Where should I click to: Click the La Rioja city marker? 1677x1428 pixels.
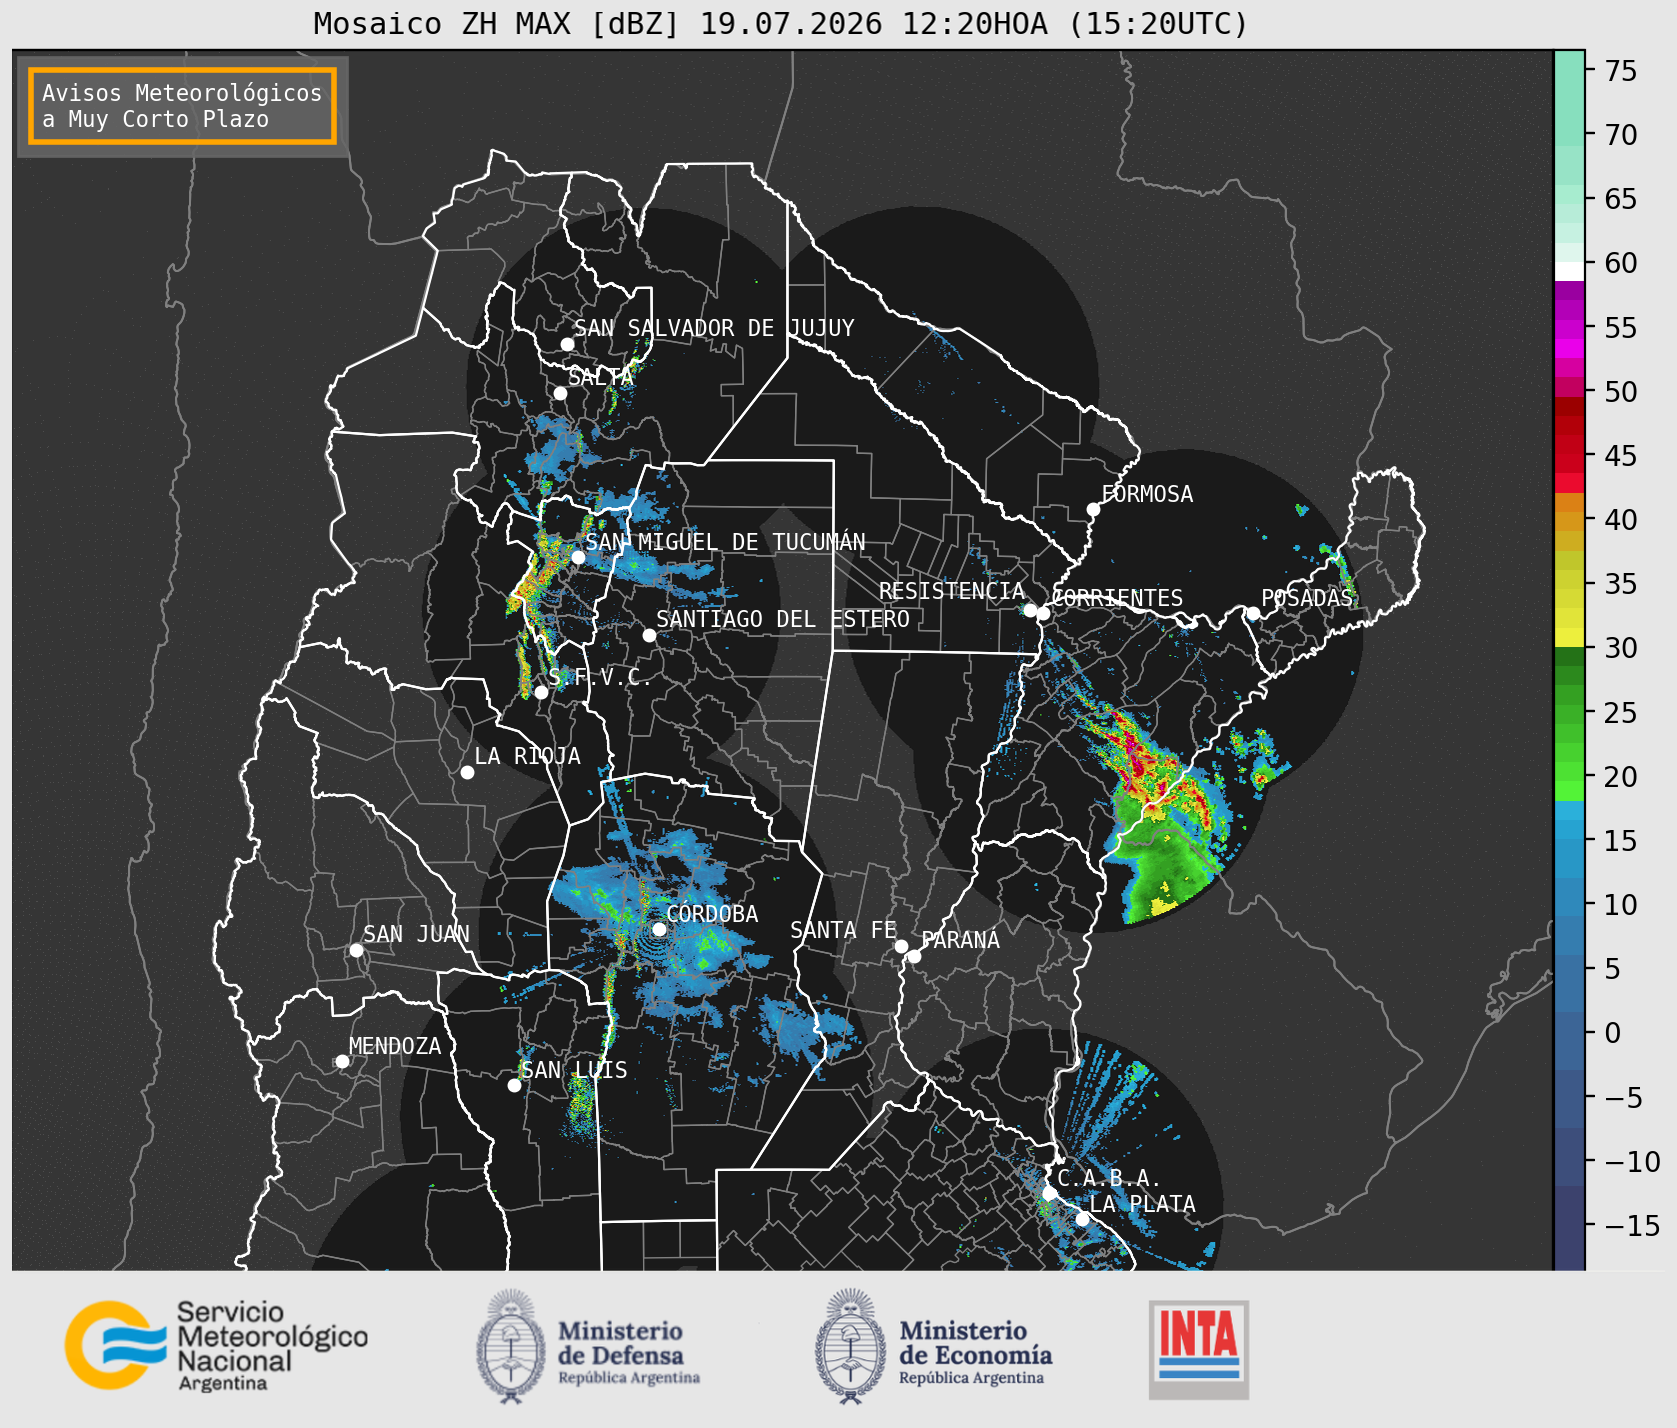click(x=467, y=772)
